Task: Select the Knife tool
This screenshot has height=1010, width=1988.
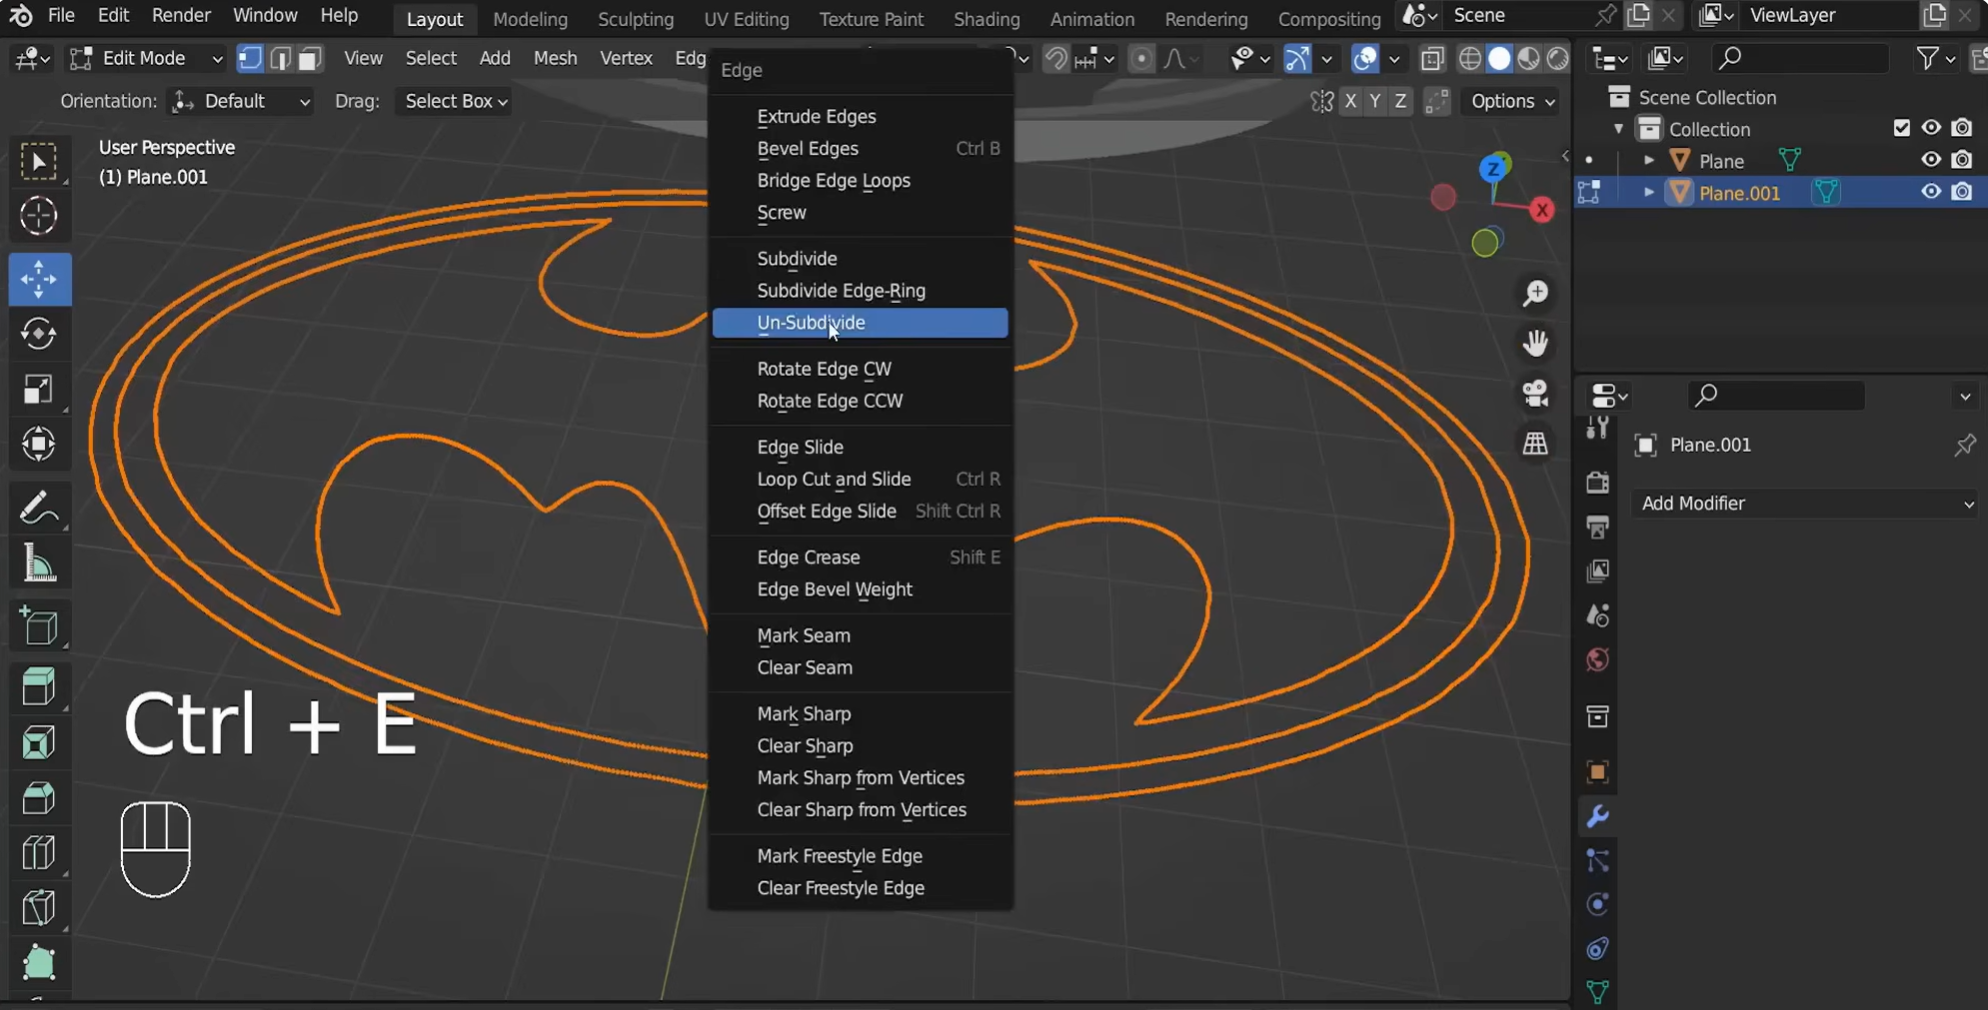Action: click(x=39, y=908)
